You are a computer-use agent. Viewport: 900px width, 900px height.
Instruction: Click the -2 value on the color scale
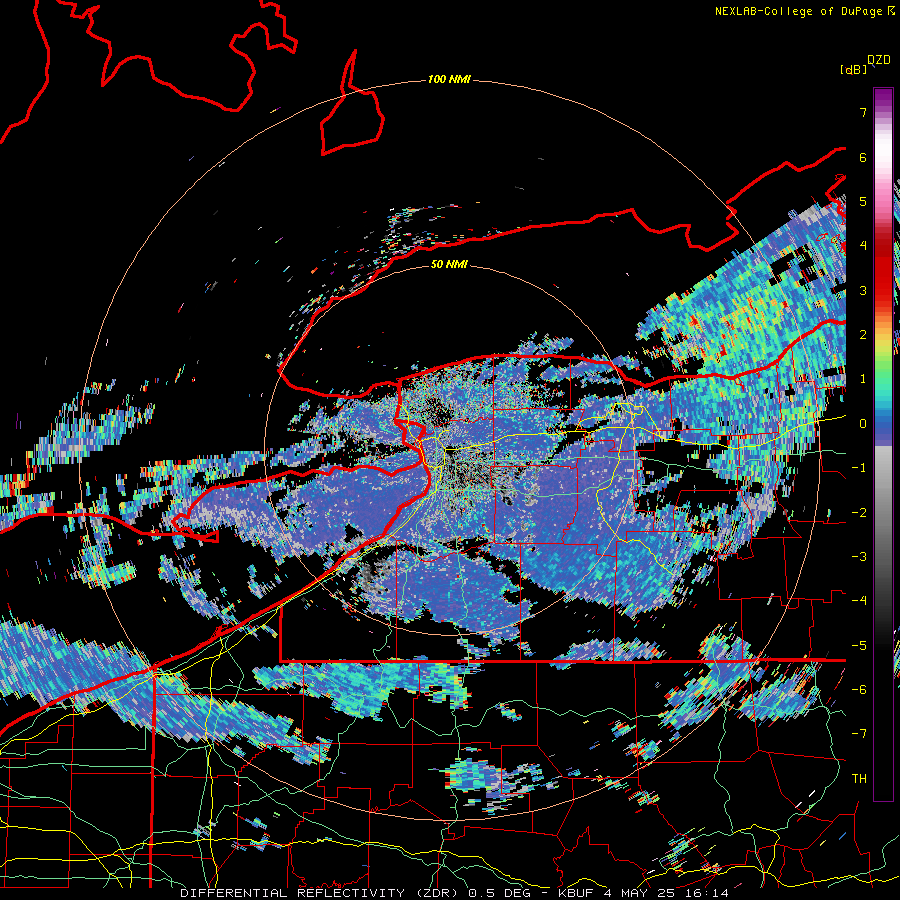tap(859, 513)
